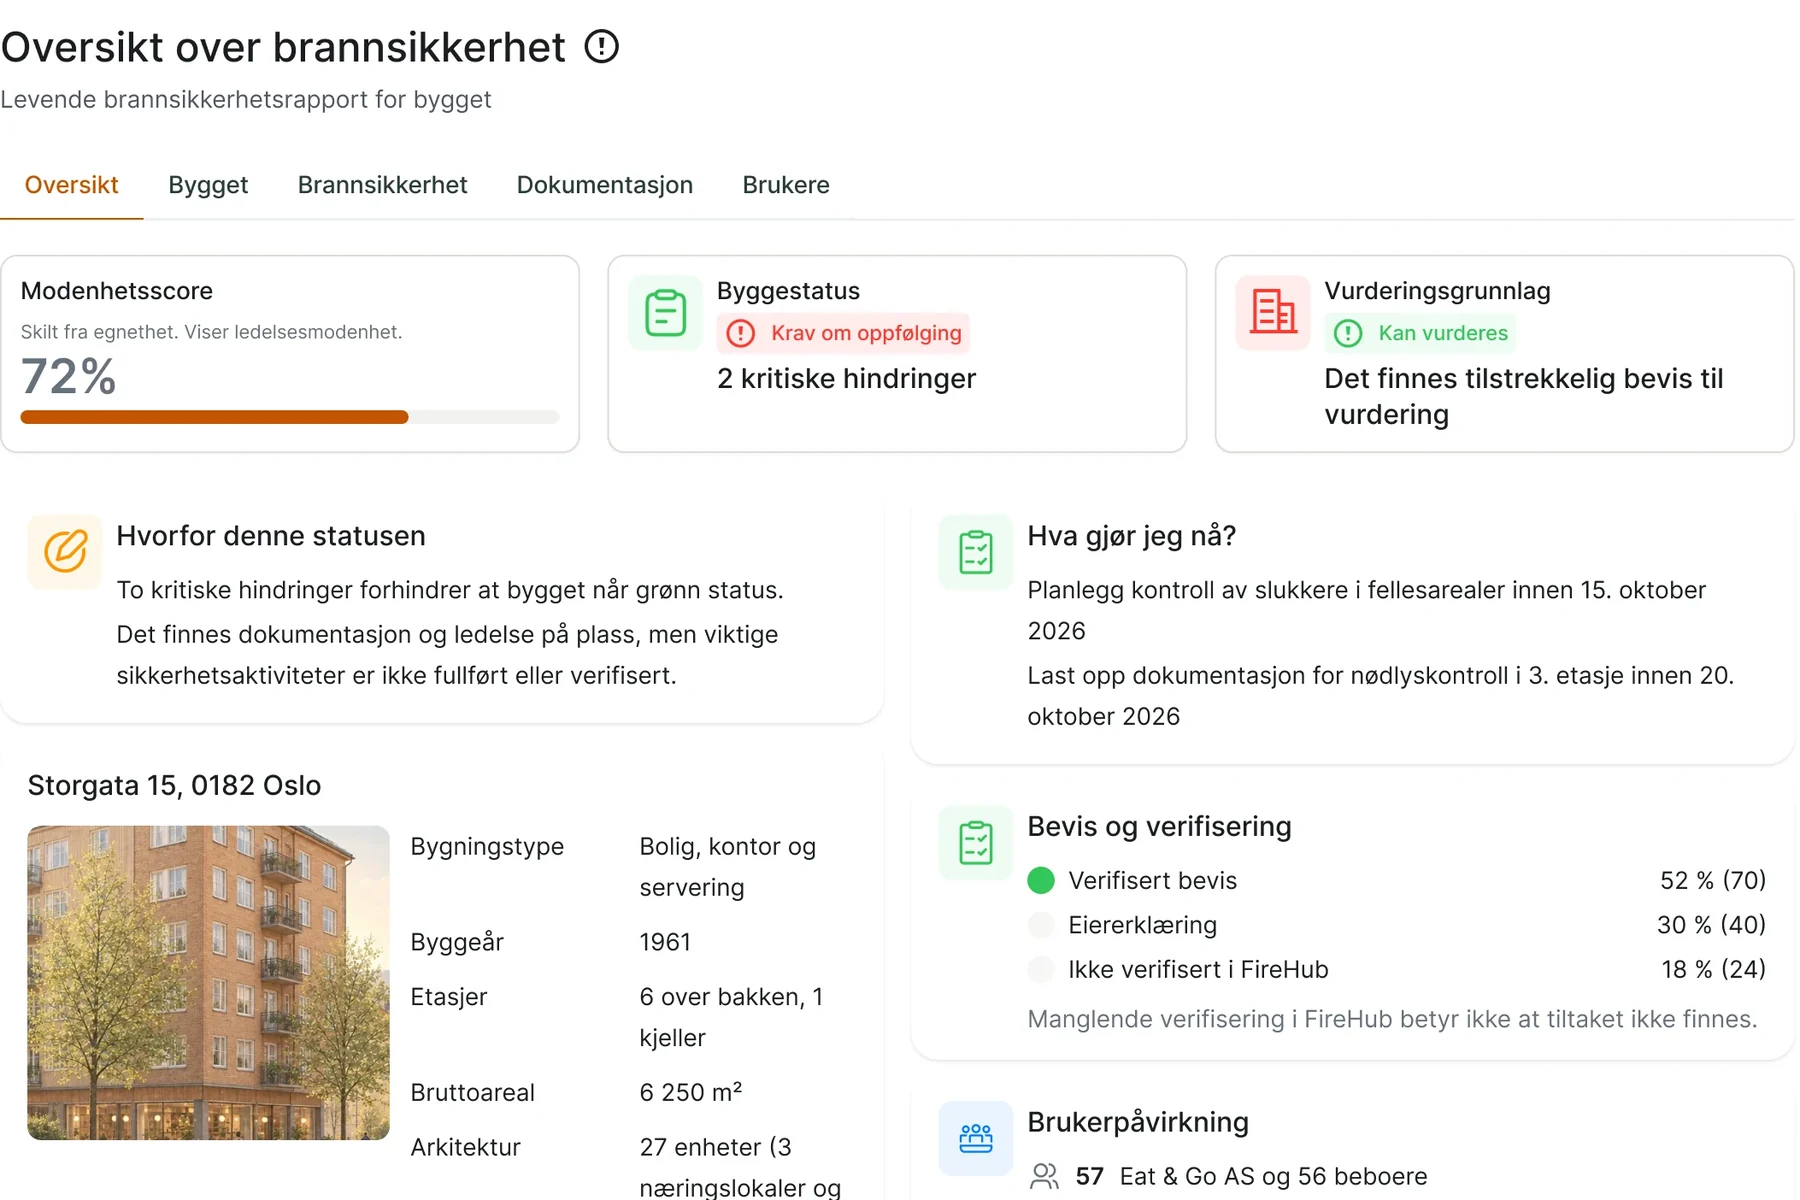Open the building photo thumbnail
The image size is (1800, 1200).
tap(208, 983)
